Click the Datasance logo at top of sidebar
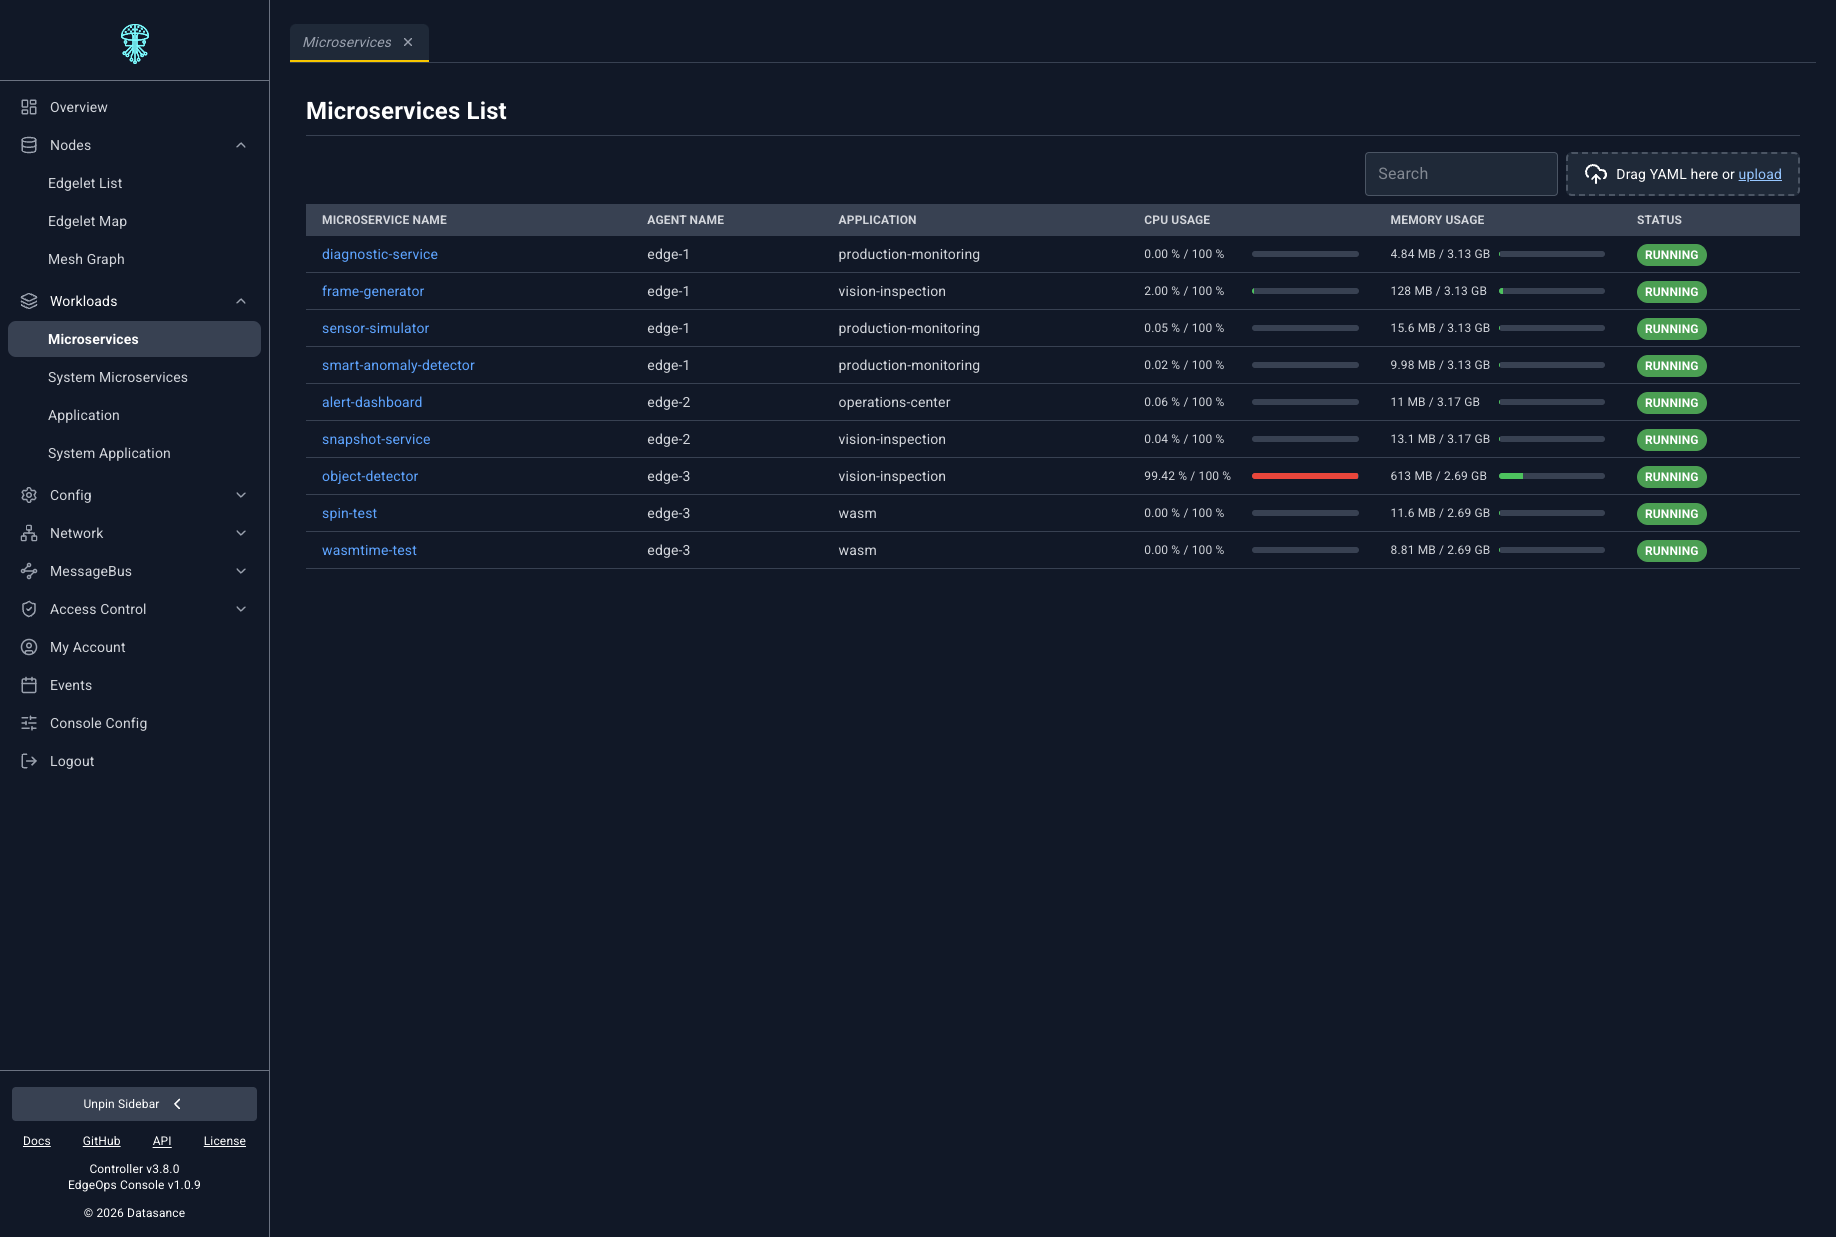 (135, 44)
